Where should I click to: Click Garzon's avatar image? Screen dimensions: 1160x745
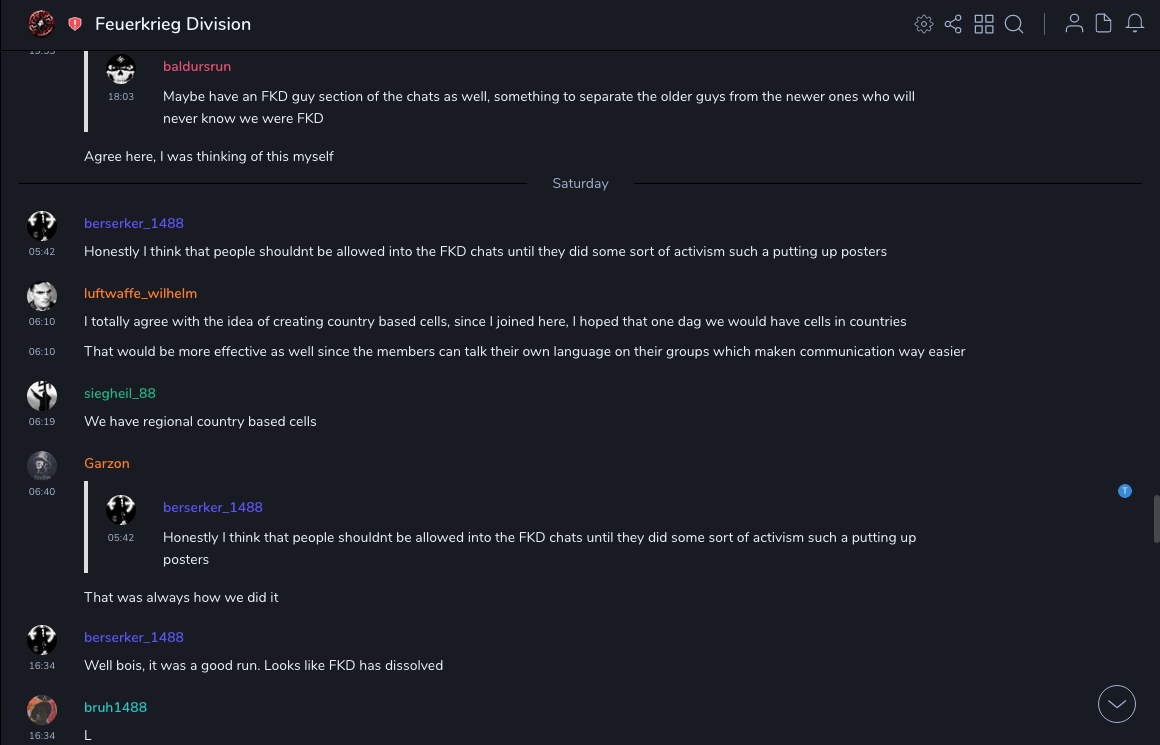(x=42, y=466)
